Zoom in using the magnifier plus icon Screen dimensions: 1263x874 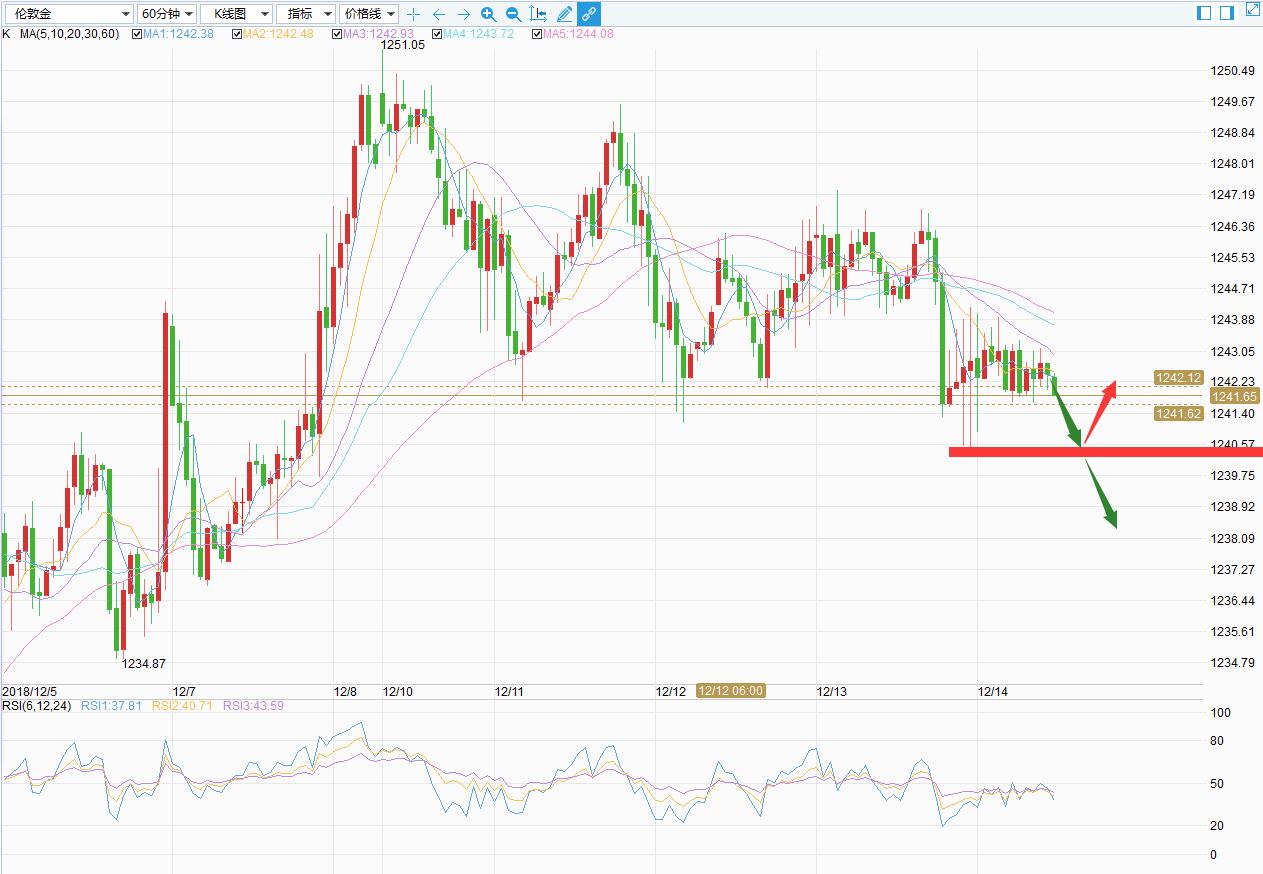coord(488,14)
